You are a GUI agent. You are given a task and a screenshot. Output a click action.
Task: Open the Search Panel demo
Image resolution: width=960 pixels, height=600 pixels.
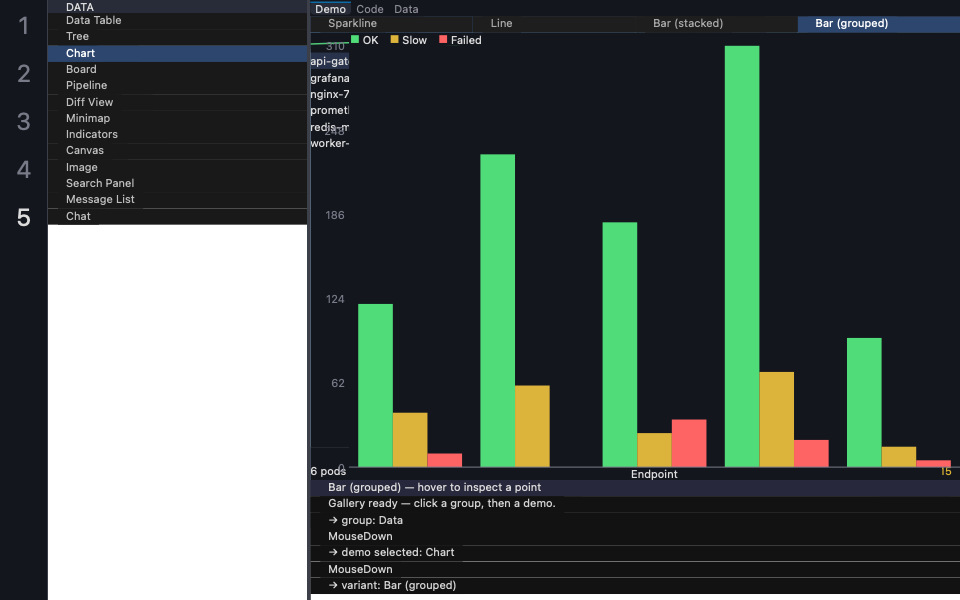pos(177,184)
